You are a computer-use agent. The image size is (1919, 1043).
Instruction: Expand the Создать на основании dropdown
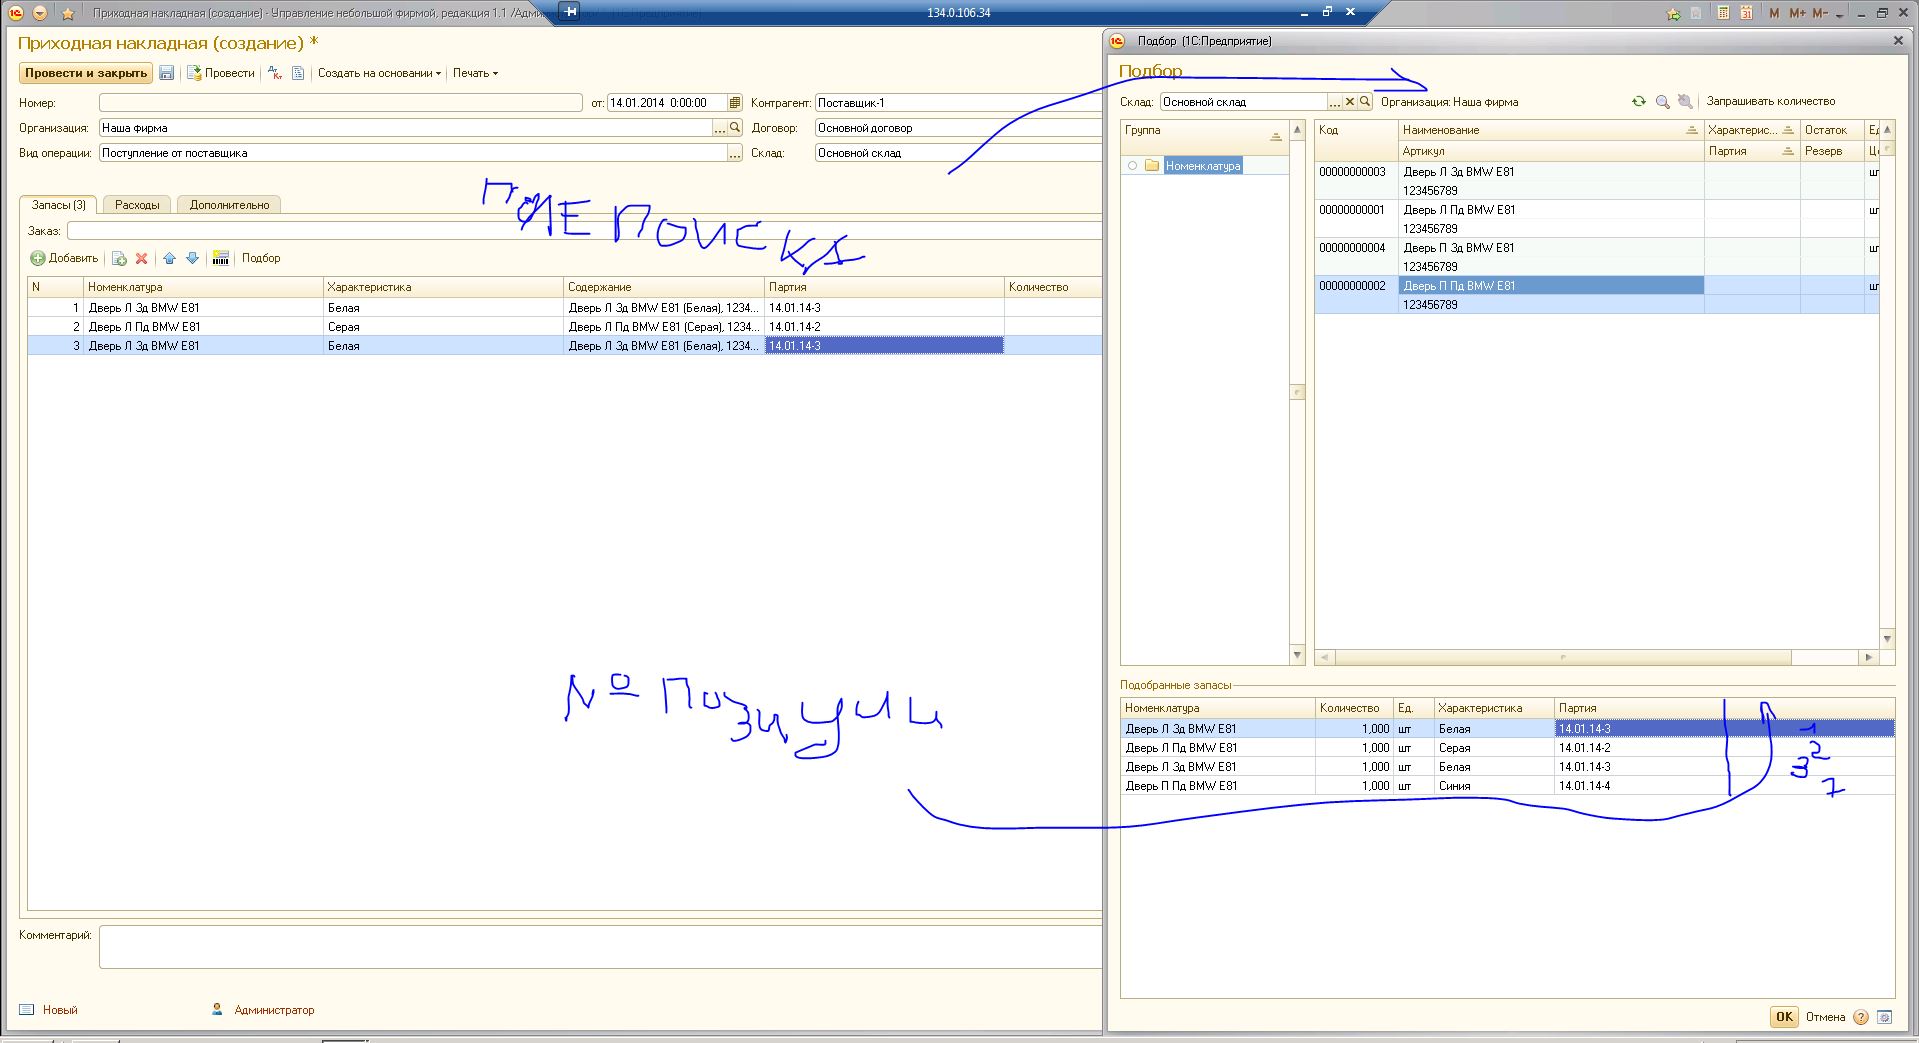point(379,73)
